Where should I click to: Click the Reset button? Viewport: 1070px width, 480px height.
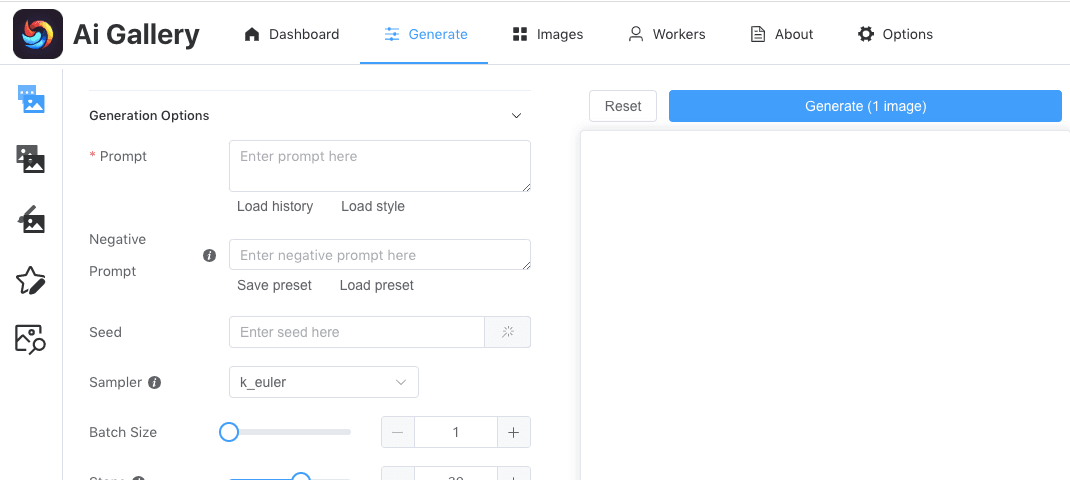(623, 106)
